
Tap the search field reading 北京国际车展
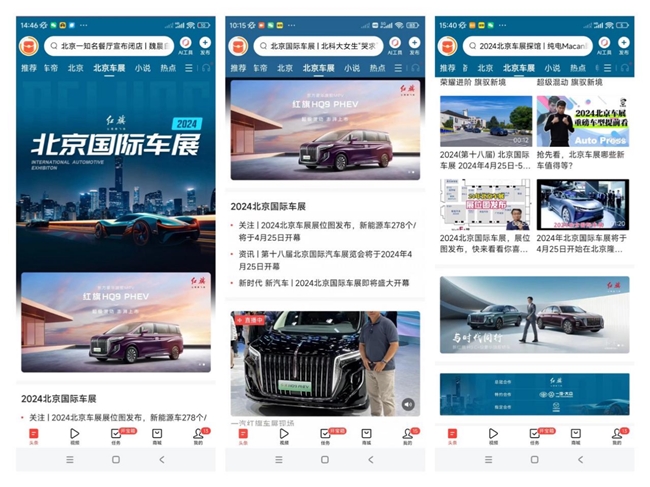tap(318, 46)
